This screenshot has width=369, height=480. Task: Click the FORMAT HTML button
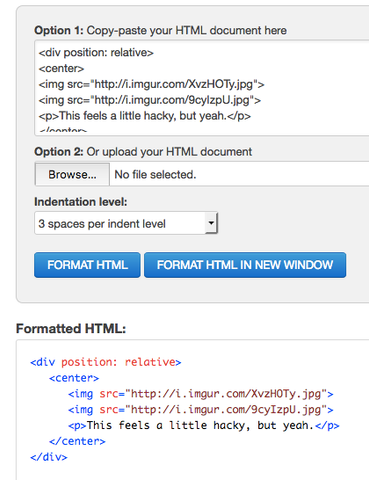tap(87, 265)
